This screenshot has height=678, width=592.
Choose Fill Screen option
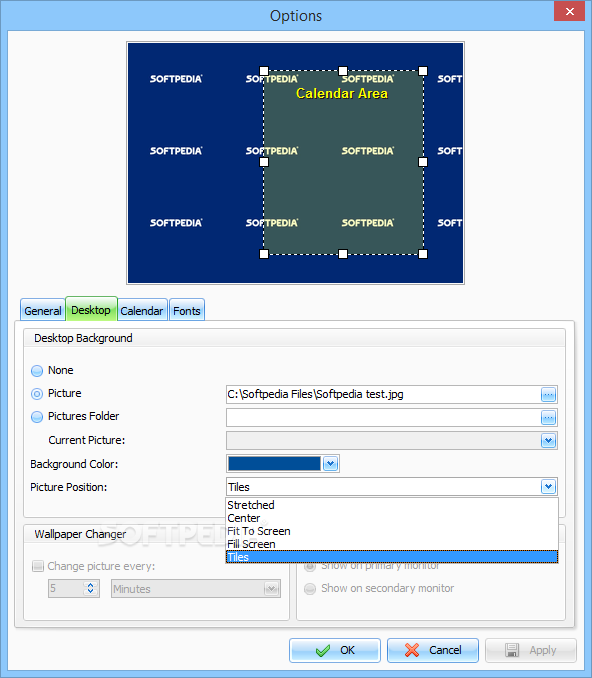[392, 544]
